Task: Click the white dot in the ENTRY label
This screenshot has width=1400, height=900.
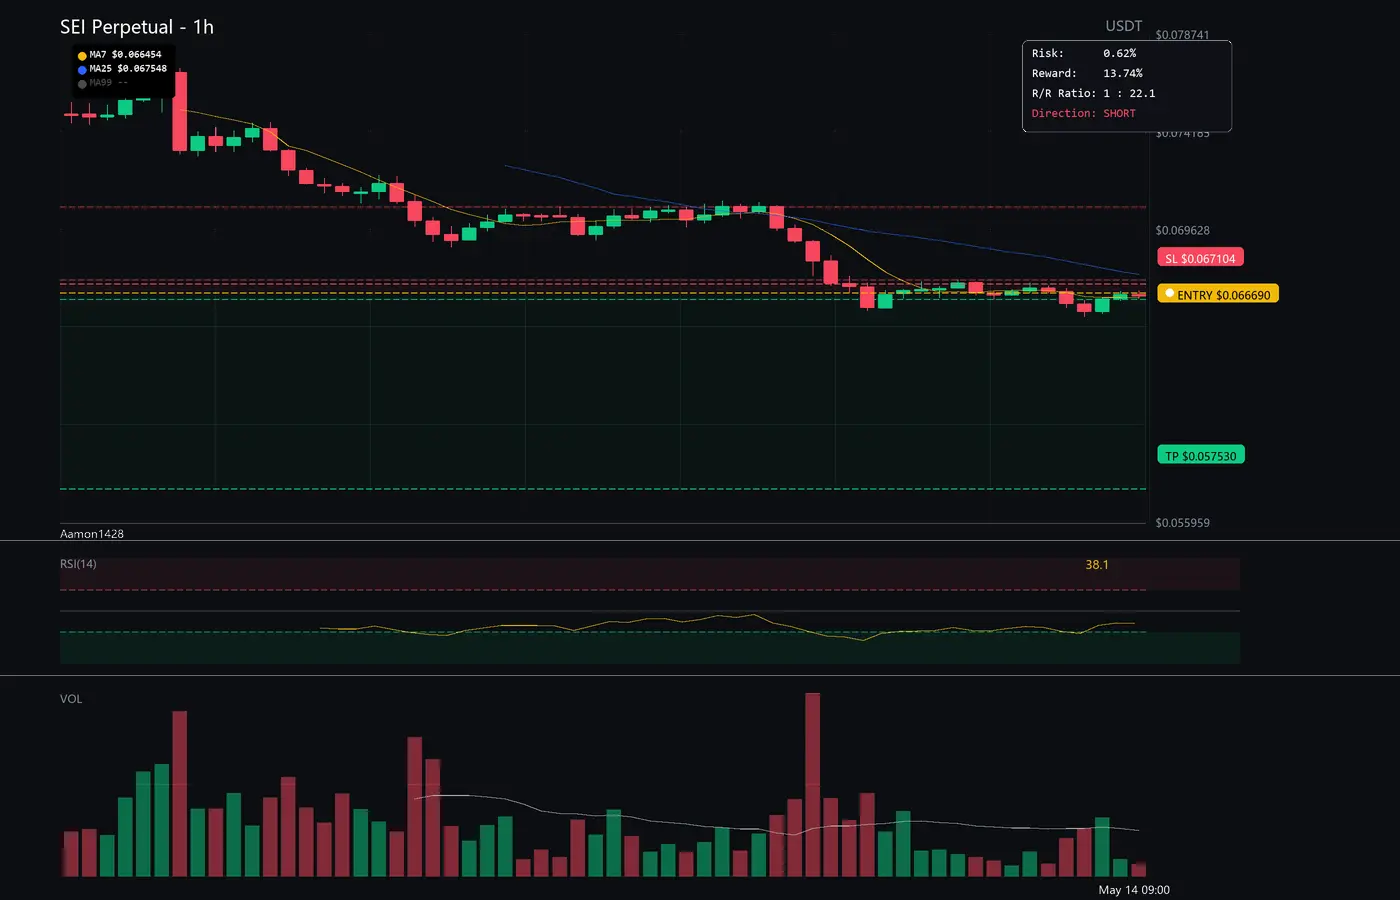Action: [x=1170, y=294]
